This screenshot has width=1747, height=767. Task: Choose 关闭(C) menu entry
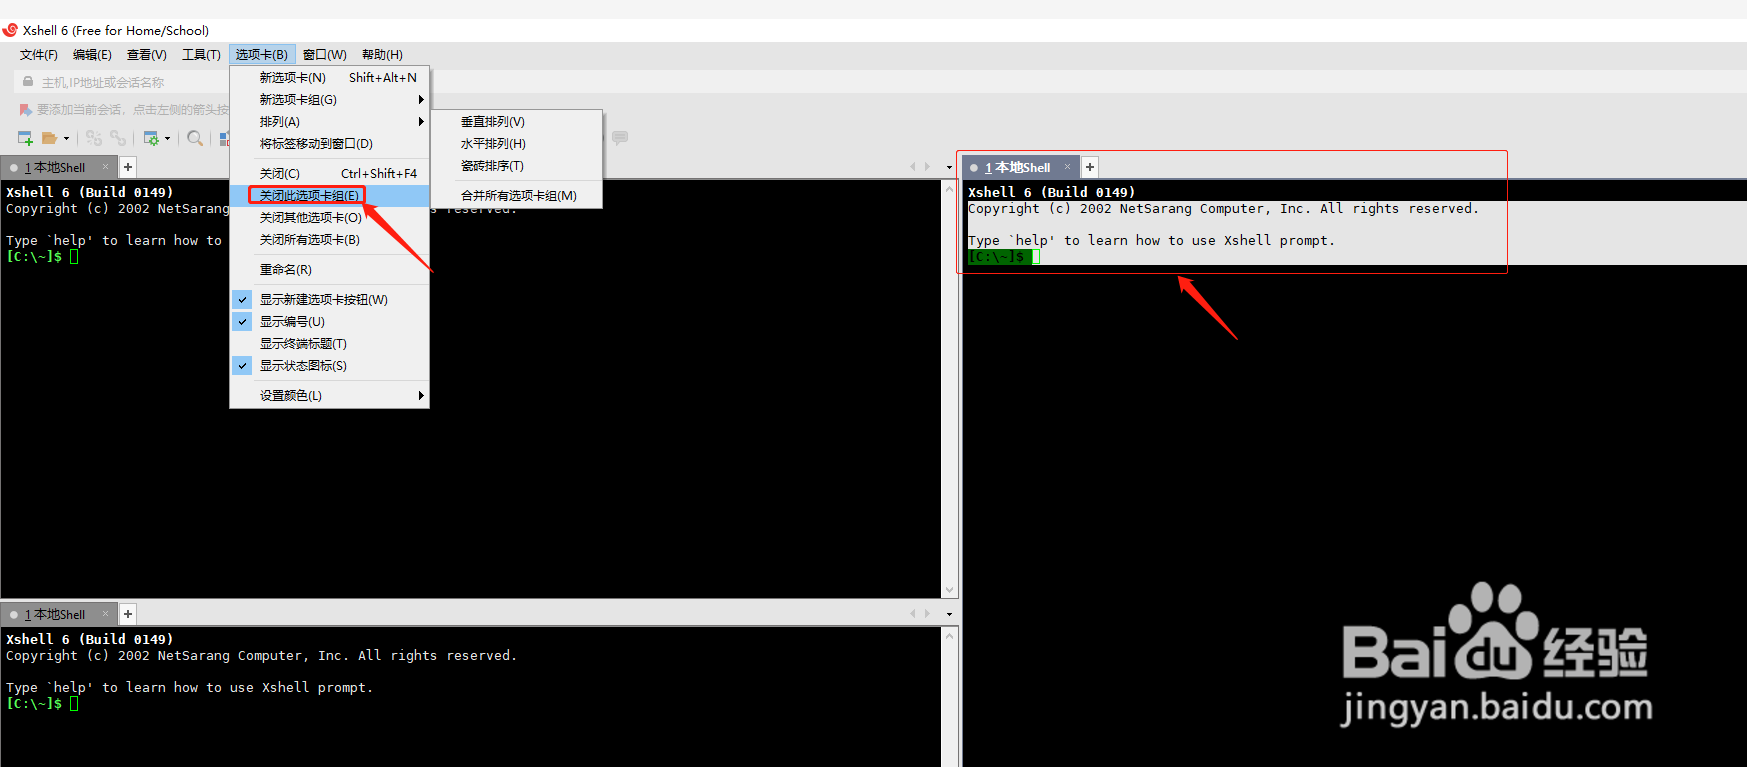[330, 173]
